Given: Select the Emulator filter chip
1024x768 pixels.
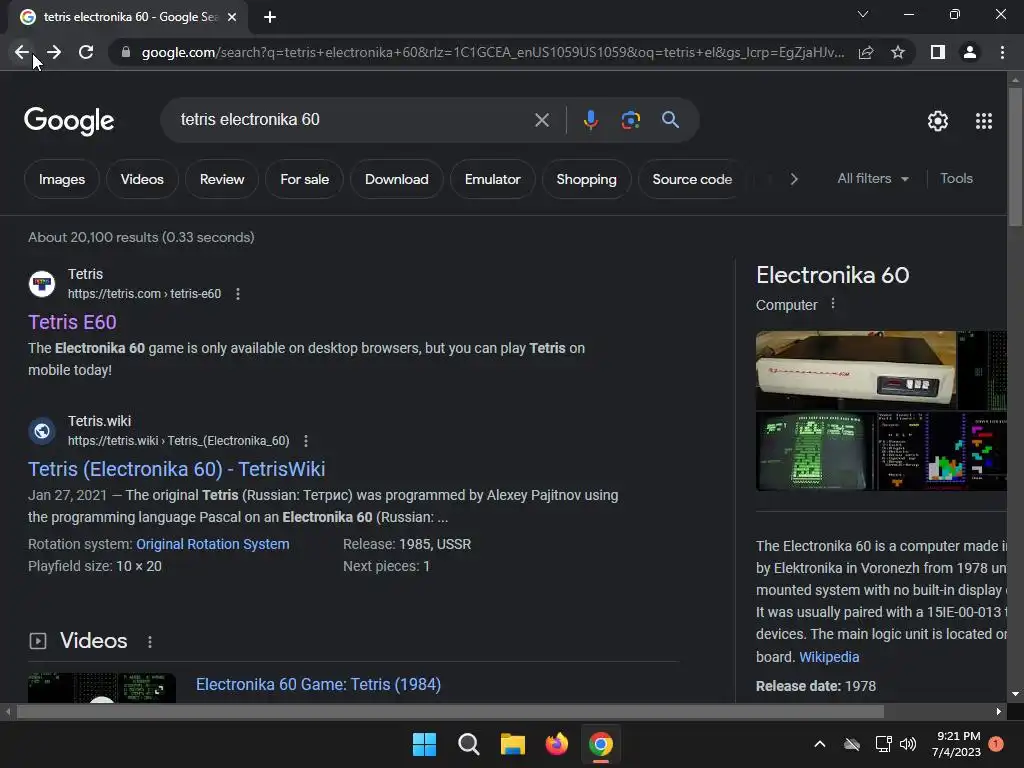Looking at the screenshot, I should [x=492, y=179].
